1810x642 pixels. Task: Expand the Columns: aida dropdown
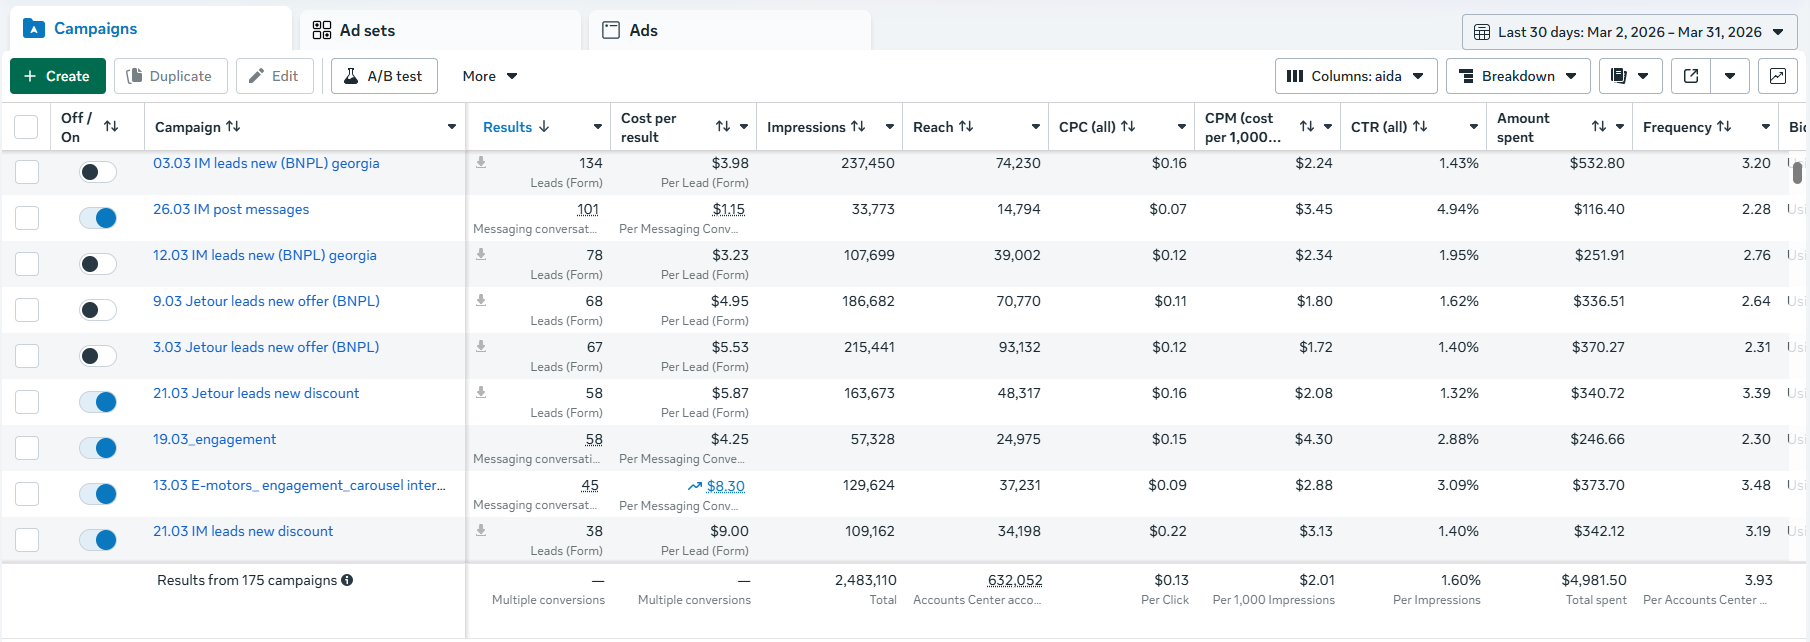click(1356, 76)
